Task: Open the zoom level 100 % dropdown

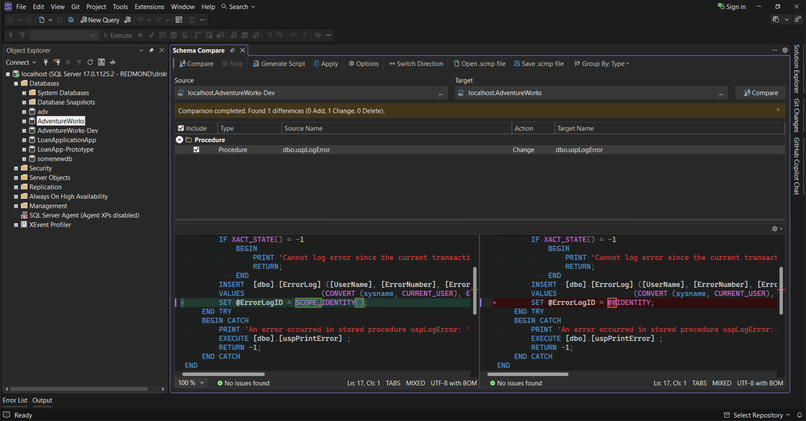Action: click(191, 383)
